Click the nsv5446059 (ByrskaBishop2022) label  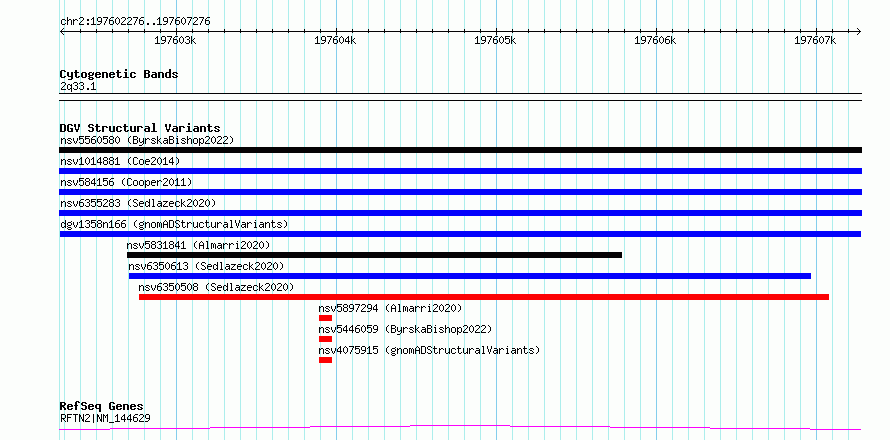[405, 329]
